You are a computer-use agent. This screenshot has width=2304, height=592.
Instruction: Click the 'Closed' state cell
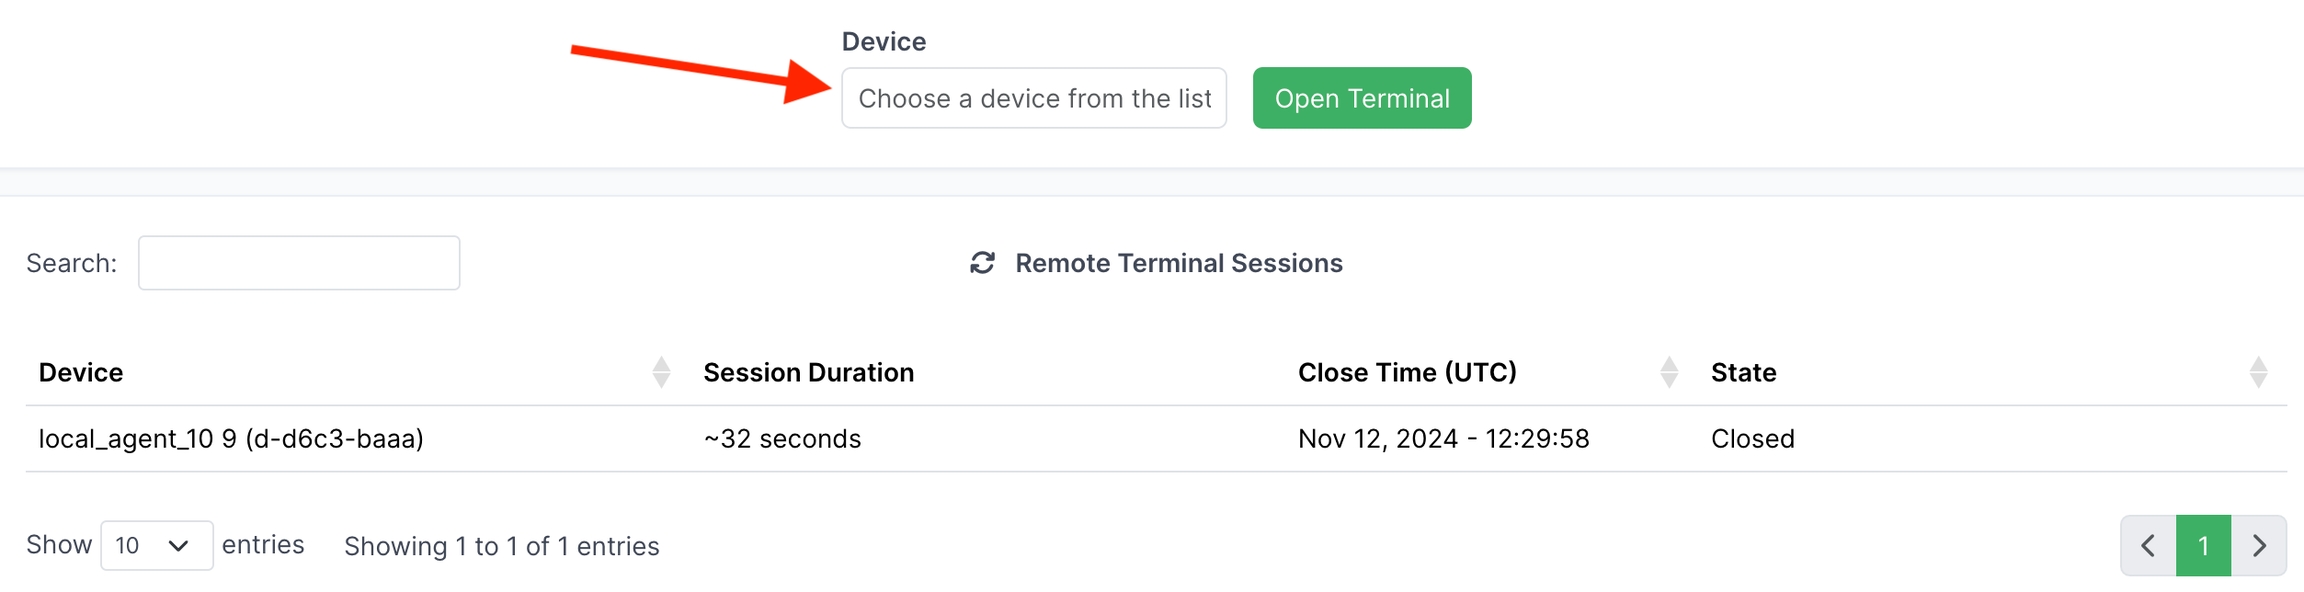(x=1752, y=439)
